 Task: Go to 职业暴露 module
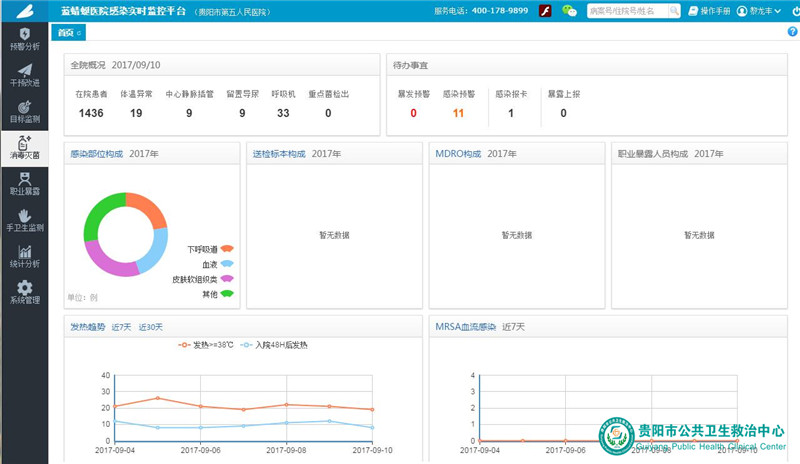(x=24, y=182)
